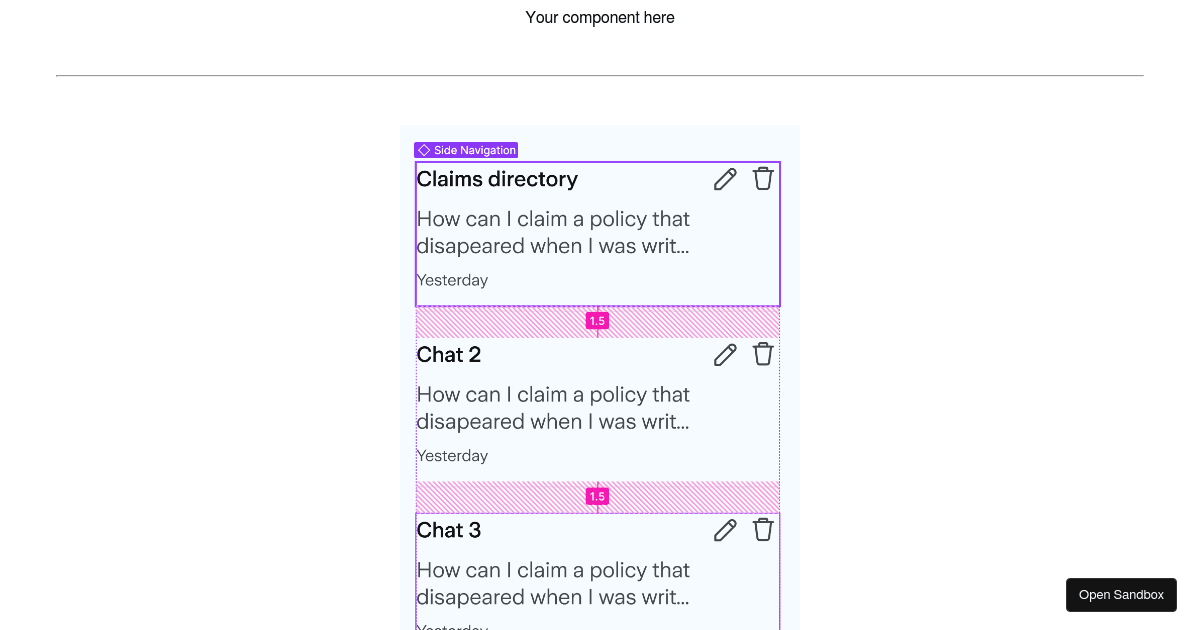Click trash icon for Chat 2

tap(763, 354)
